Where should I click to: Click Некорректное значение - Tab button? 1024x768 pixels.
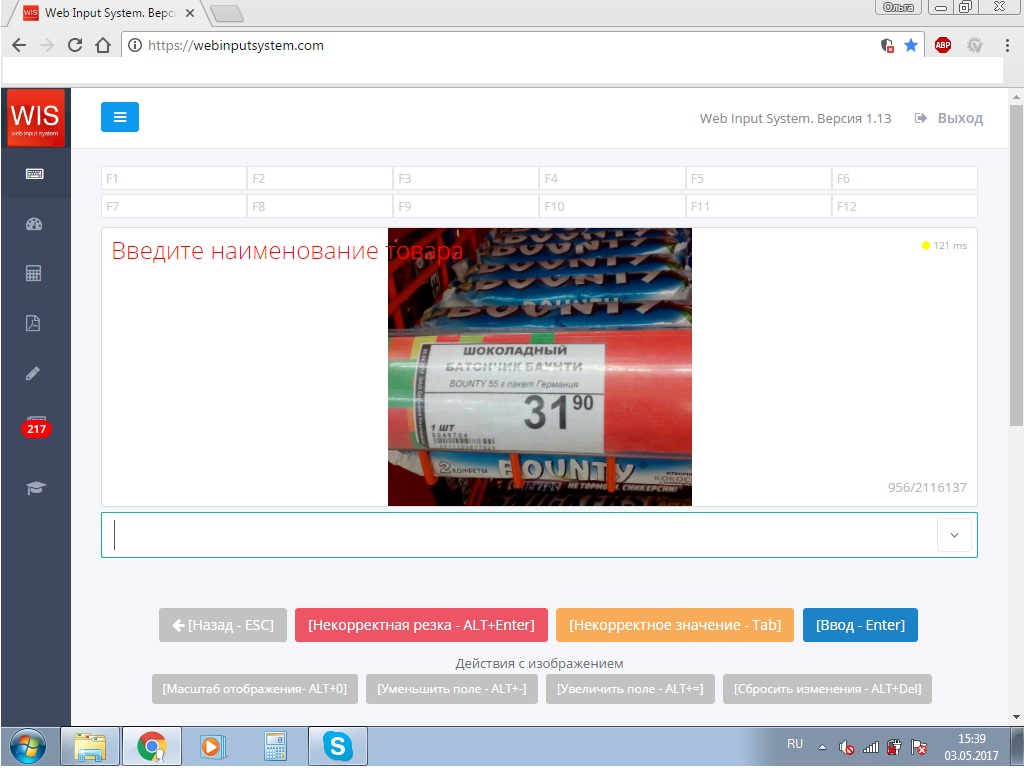click(675, 625)
